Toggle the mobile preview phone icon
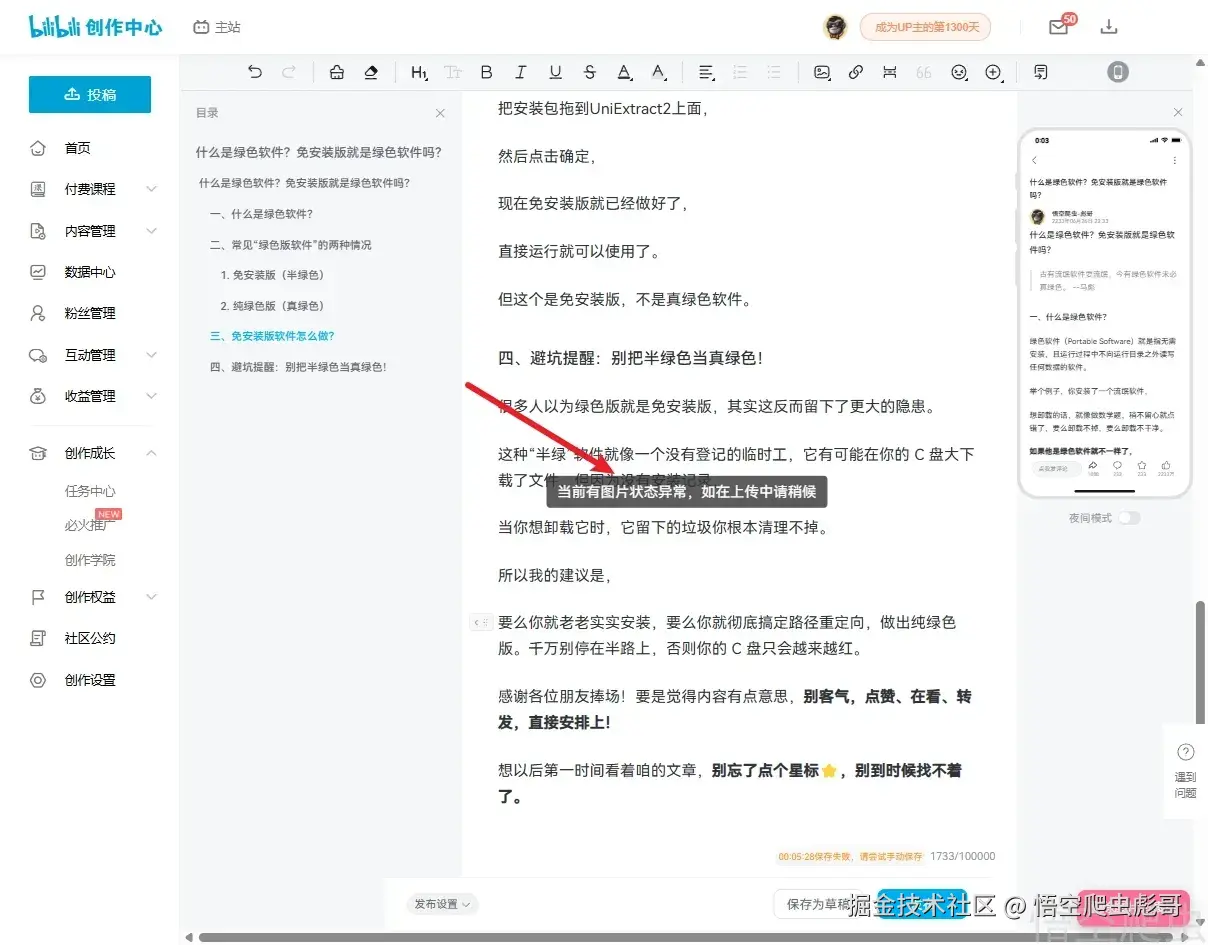The height and width of the screenshot is (945, 1208). pos(1118,72)
